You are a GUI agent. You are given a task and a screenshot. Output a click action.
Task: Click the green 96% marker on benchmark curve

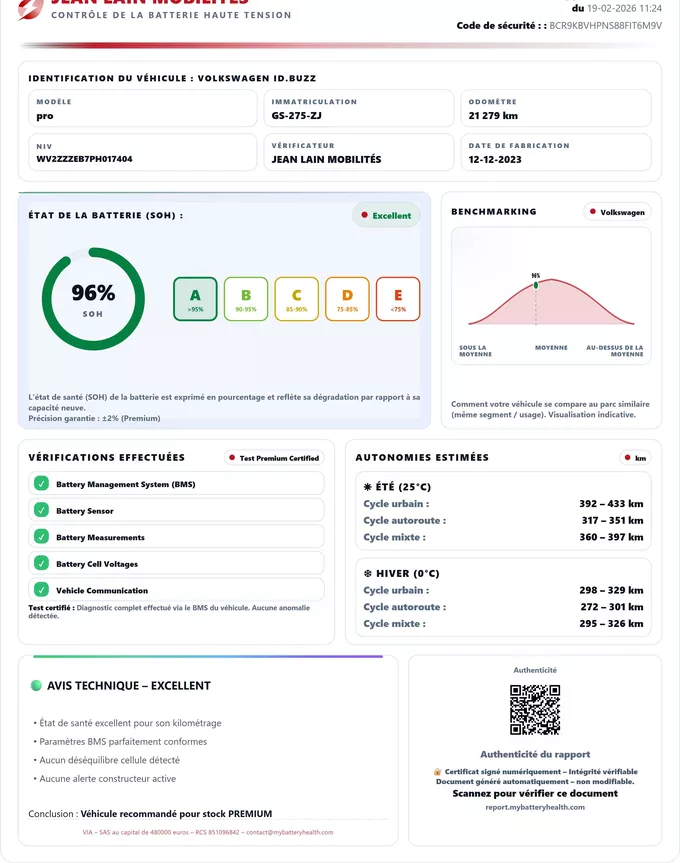click(536, 285)
